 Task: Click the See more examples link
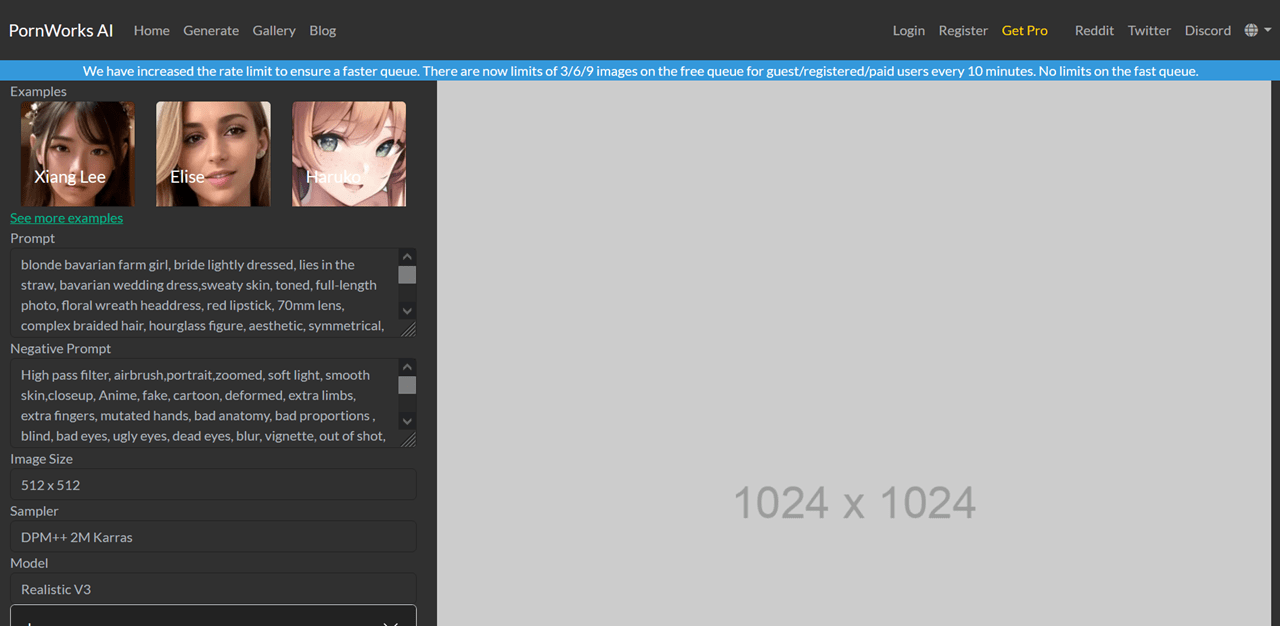tap(67, 218)
